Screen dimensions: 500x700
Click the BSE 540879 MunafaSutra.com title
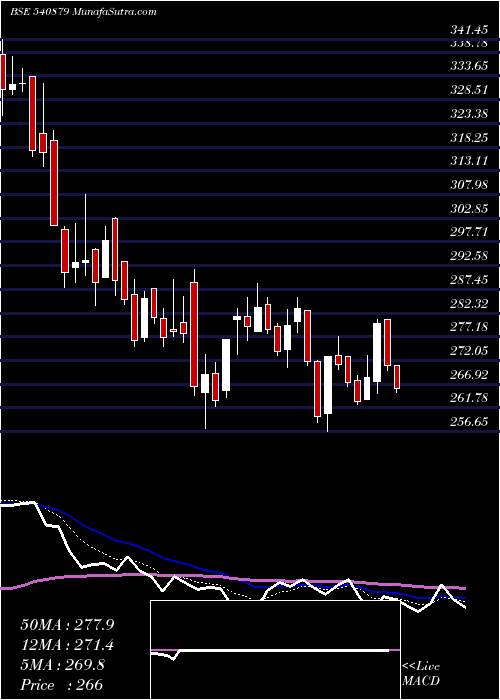[x=83, y=12]
